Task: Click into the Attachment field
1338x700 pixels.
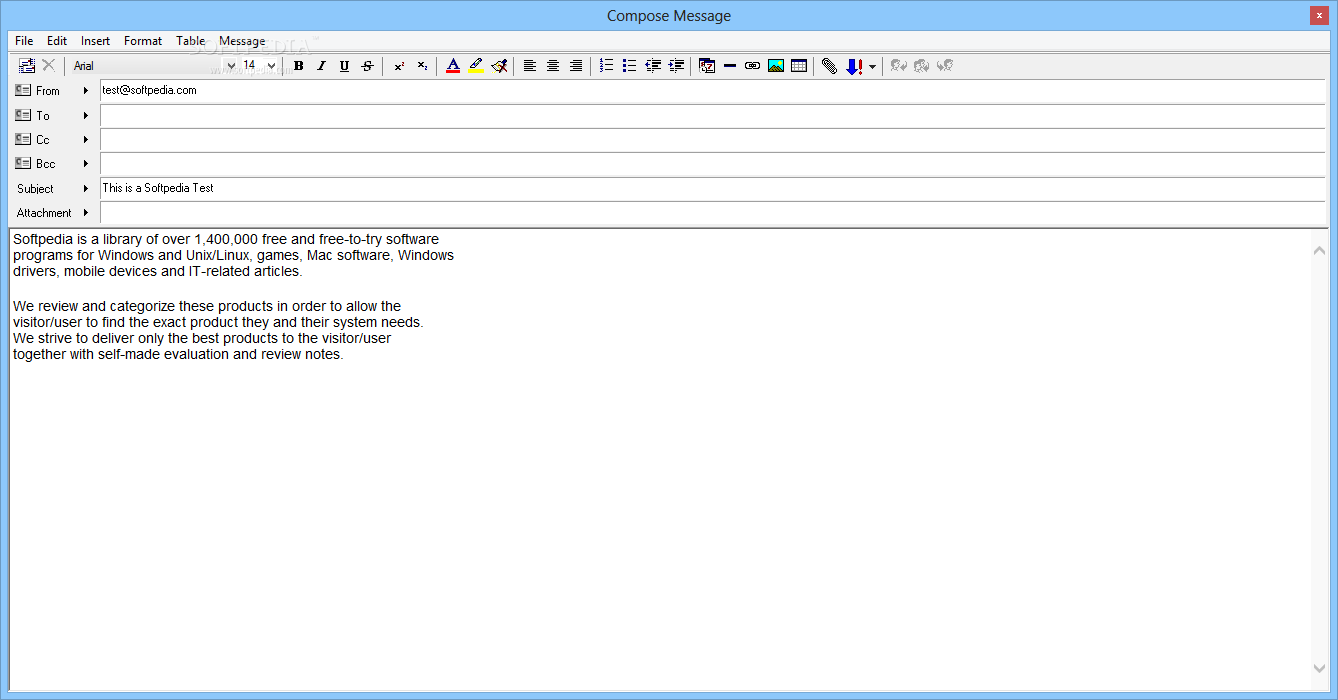Action: click(x=712, y=212)
